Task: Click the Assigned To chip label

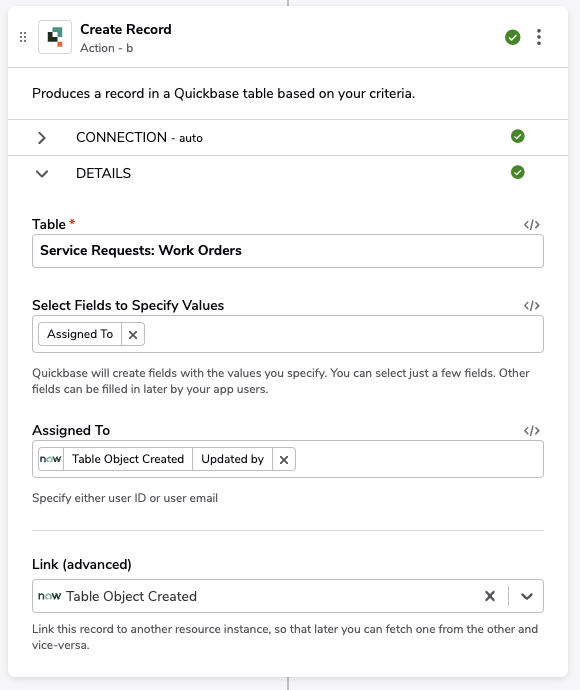Action: coord(80,334)
